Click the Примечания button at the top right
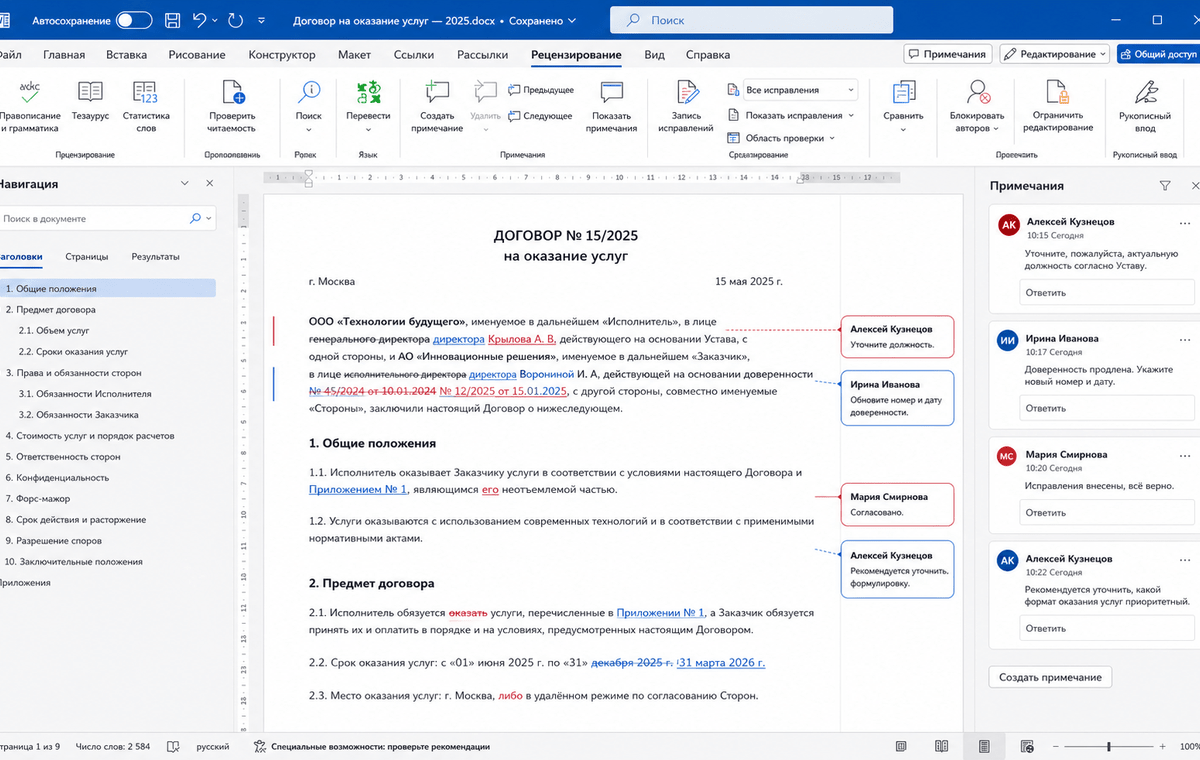The height and width of the screenshot is (760, 1200). (947, 54)
